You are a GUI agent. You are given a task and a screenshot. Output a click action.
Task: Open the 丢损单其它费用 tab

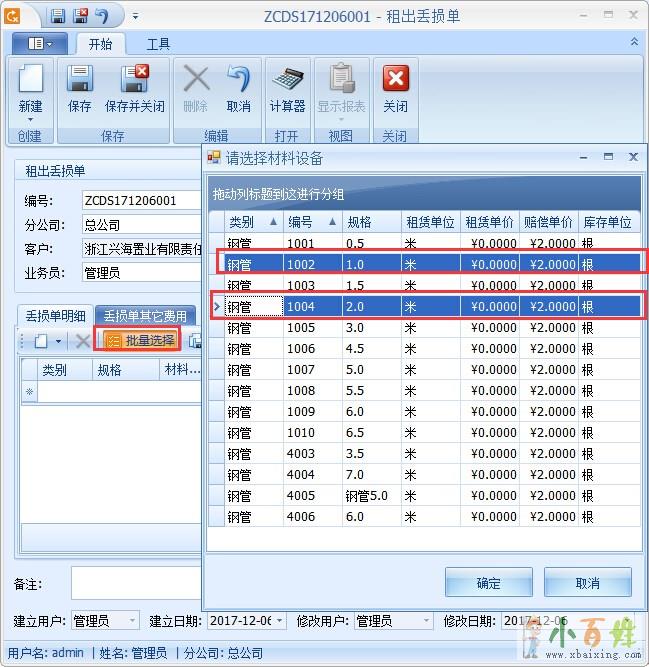tap(146, 316)
